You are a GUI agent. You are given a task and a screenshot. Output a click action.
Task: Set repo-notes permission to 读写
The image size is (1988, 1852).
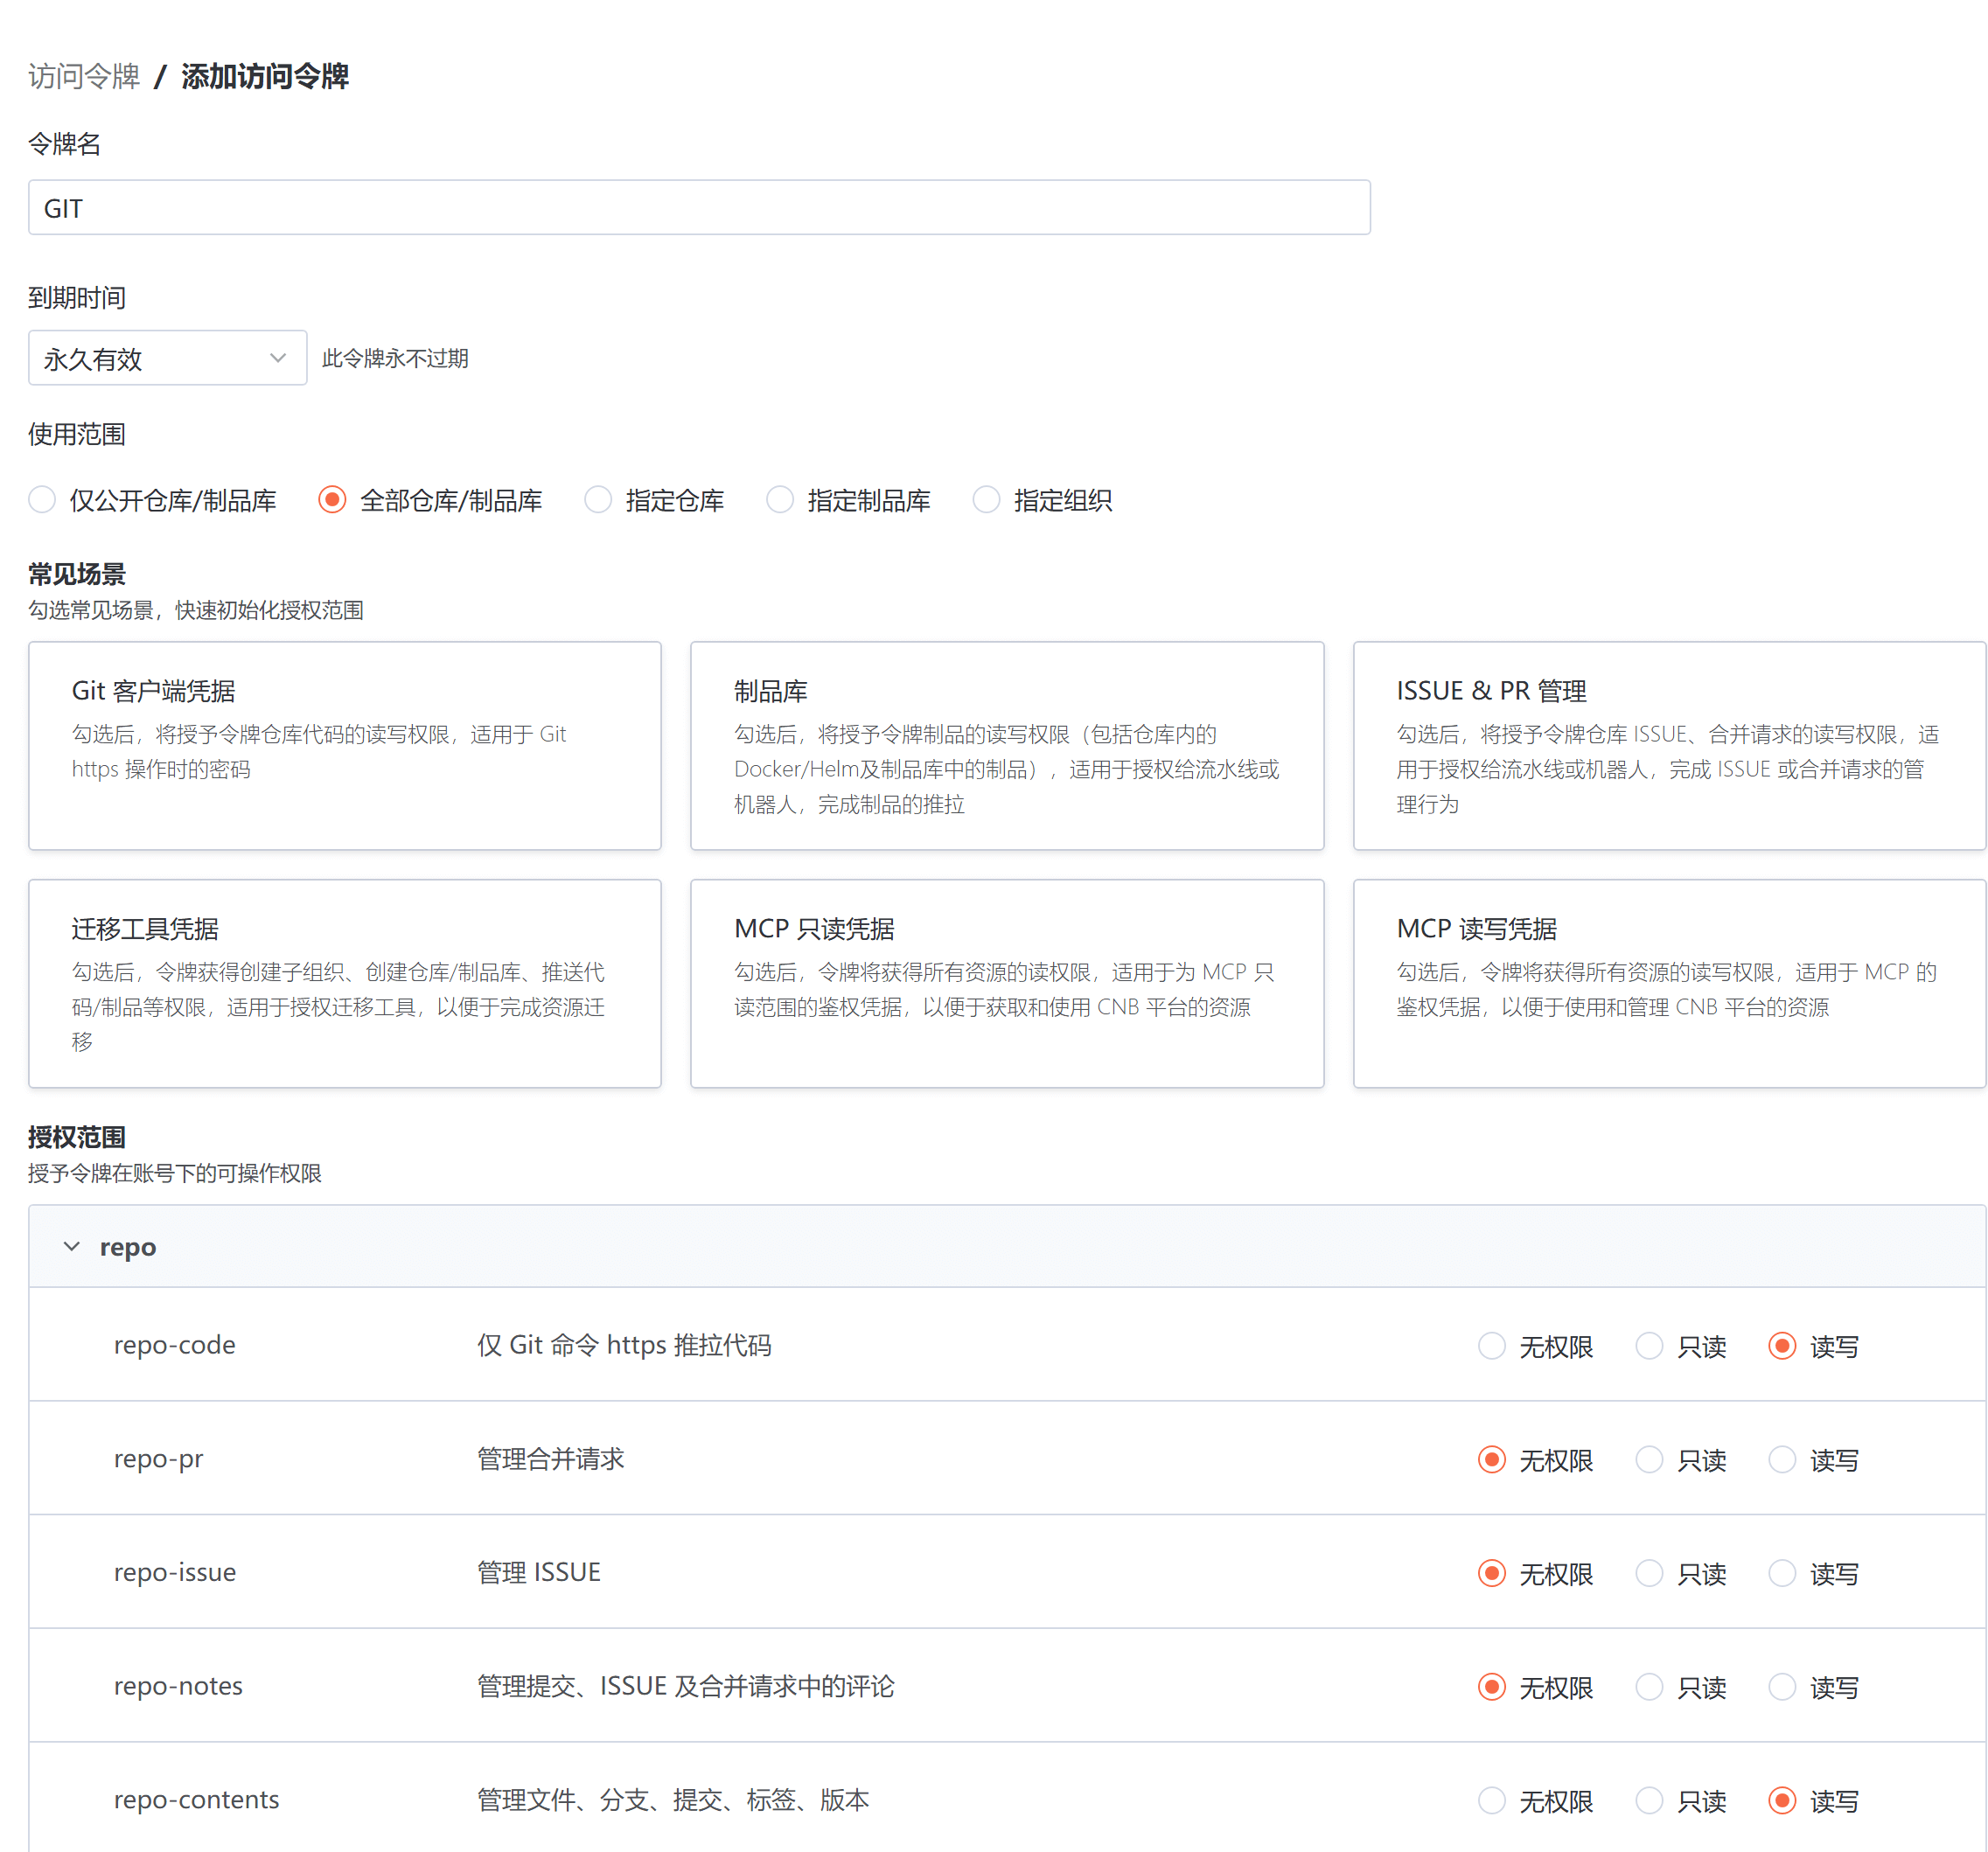click(1782, 1687)
